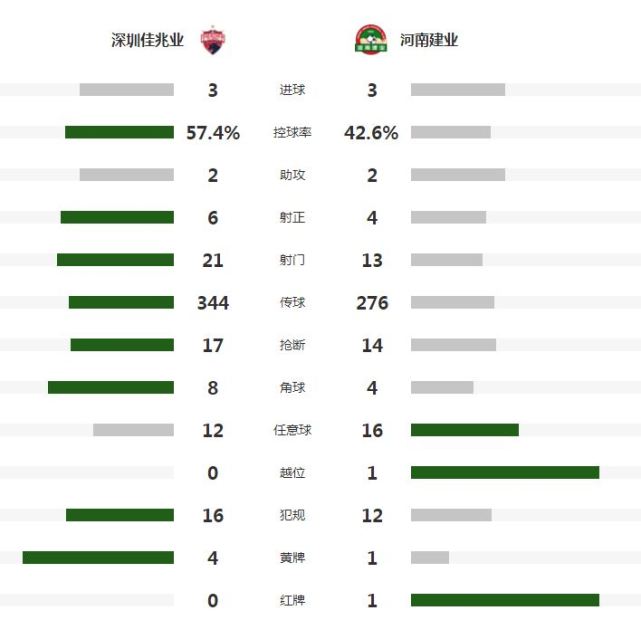Click the Shenzhen Kaisa team crest
641x620 pixels.
point(213,40)
